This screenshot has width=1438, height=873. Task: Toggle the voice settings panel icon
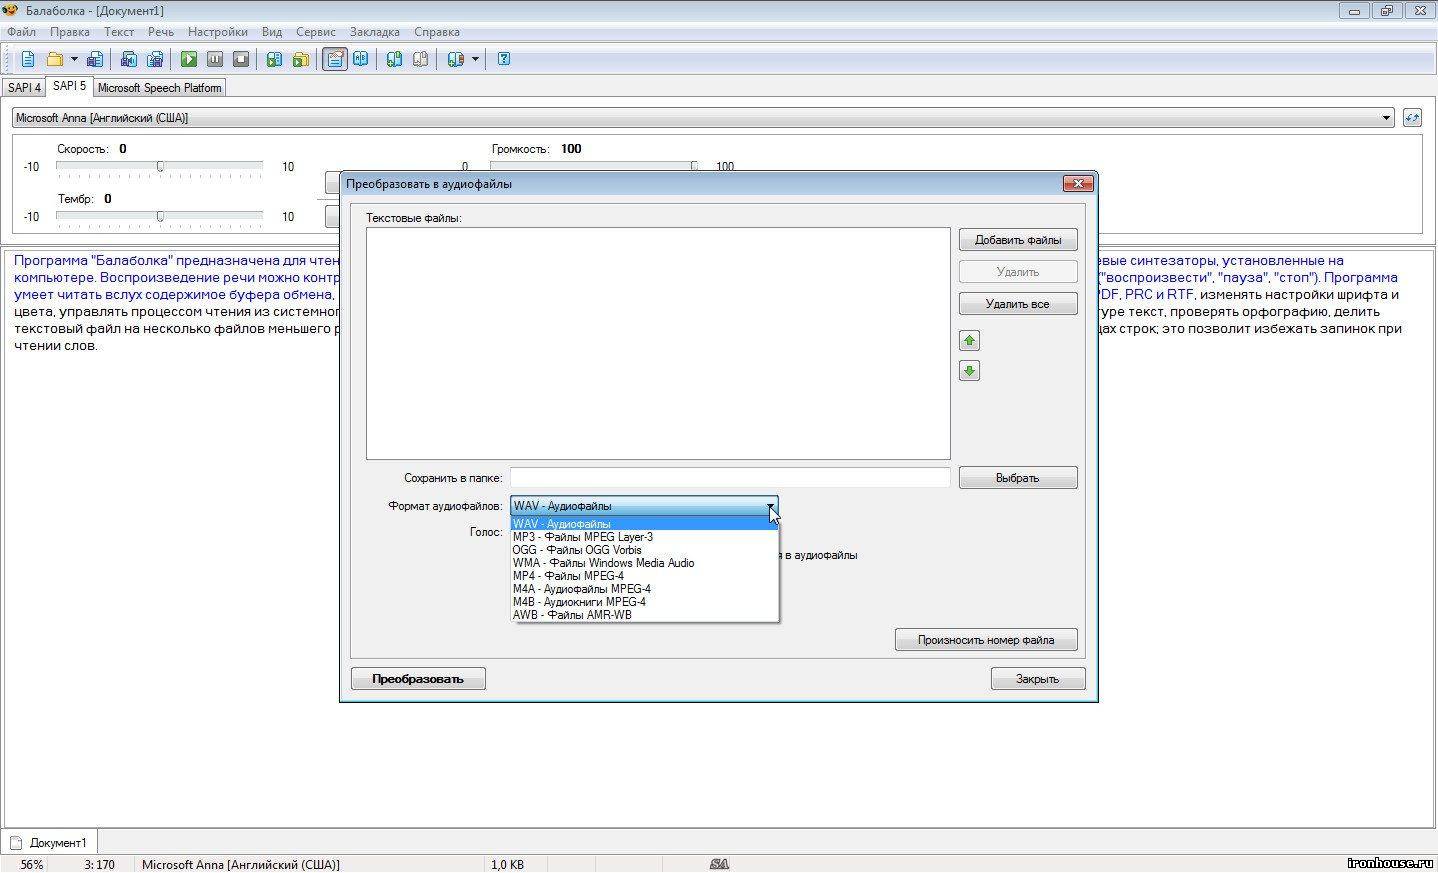(x=335, y=59)
